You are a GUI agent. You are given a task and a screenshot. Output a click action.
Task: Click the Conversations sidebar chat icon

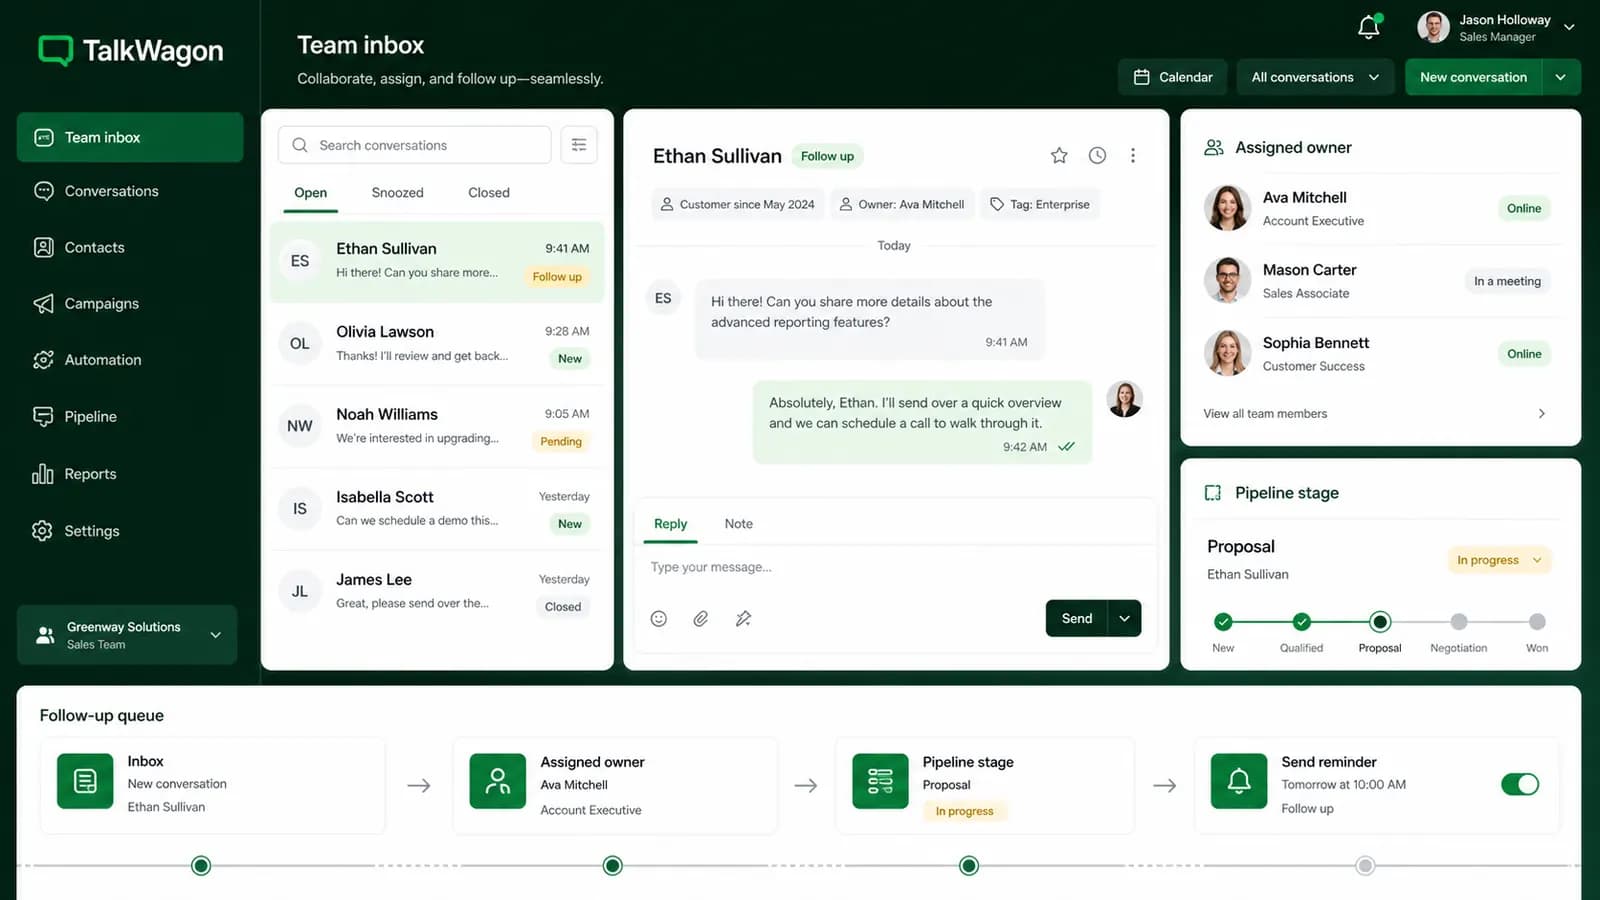43,191
